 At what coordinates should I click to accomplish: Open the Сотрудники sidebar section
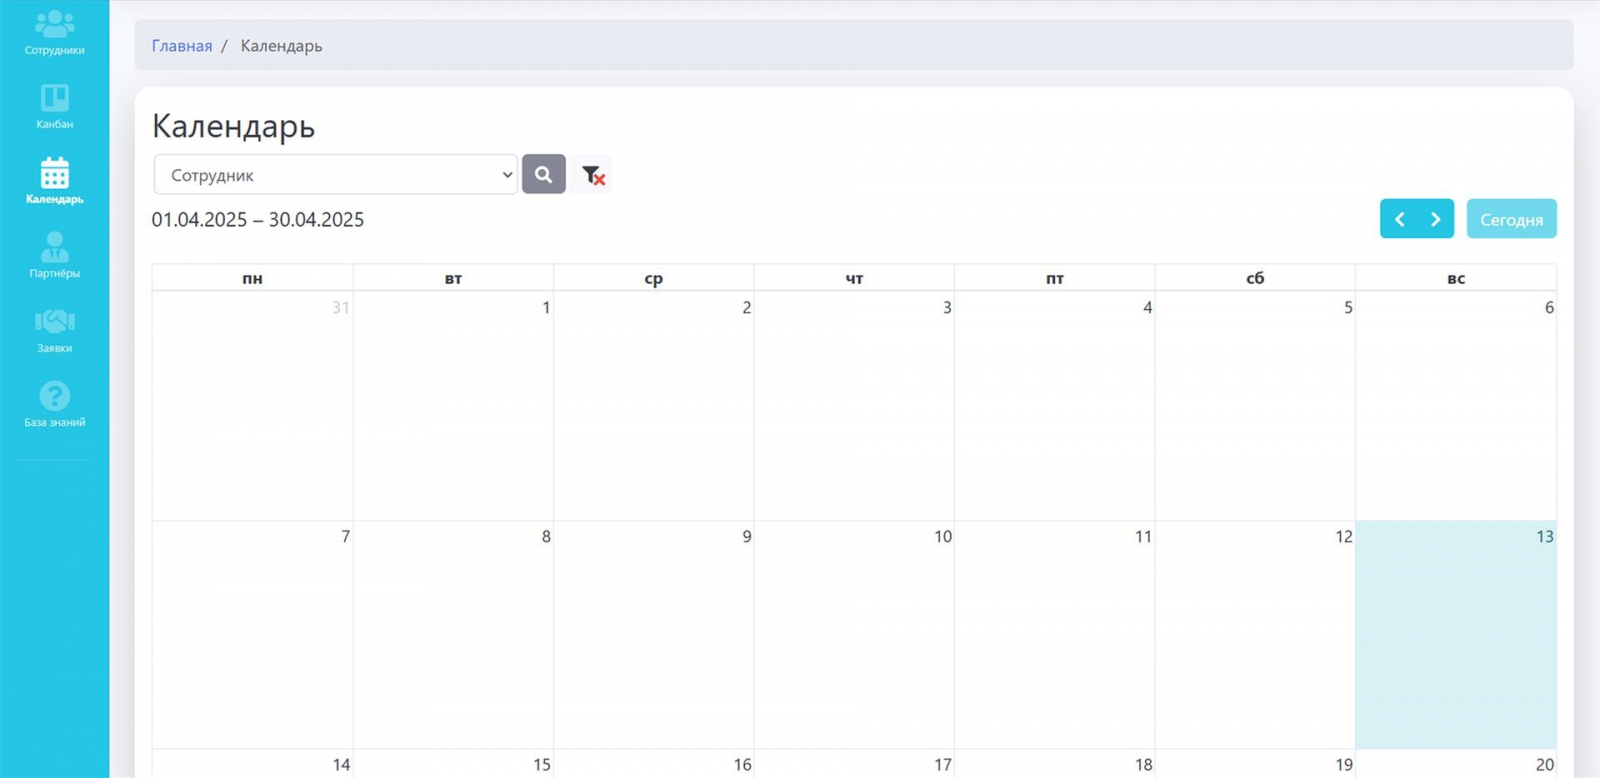pos(54,32)
